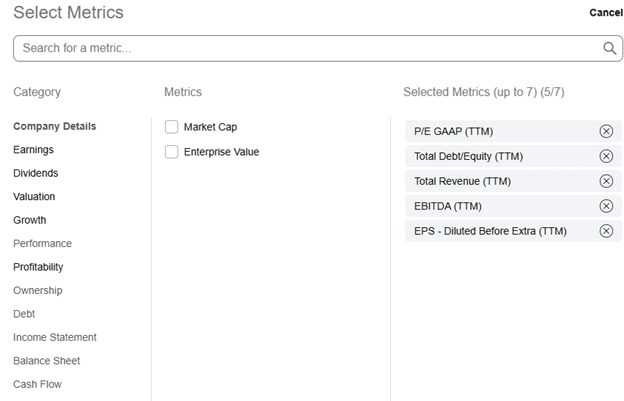Click the Search for a metric field
Image resolution: width=624 pixels, height=401 pixels.
(x=300, y=48)
